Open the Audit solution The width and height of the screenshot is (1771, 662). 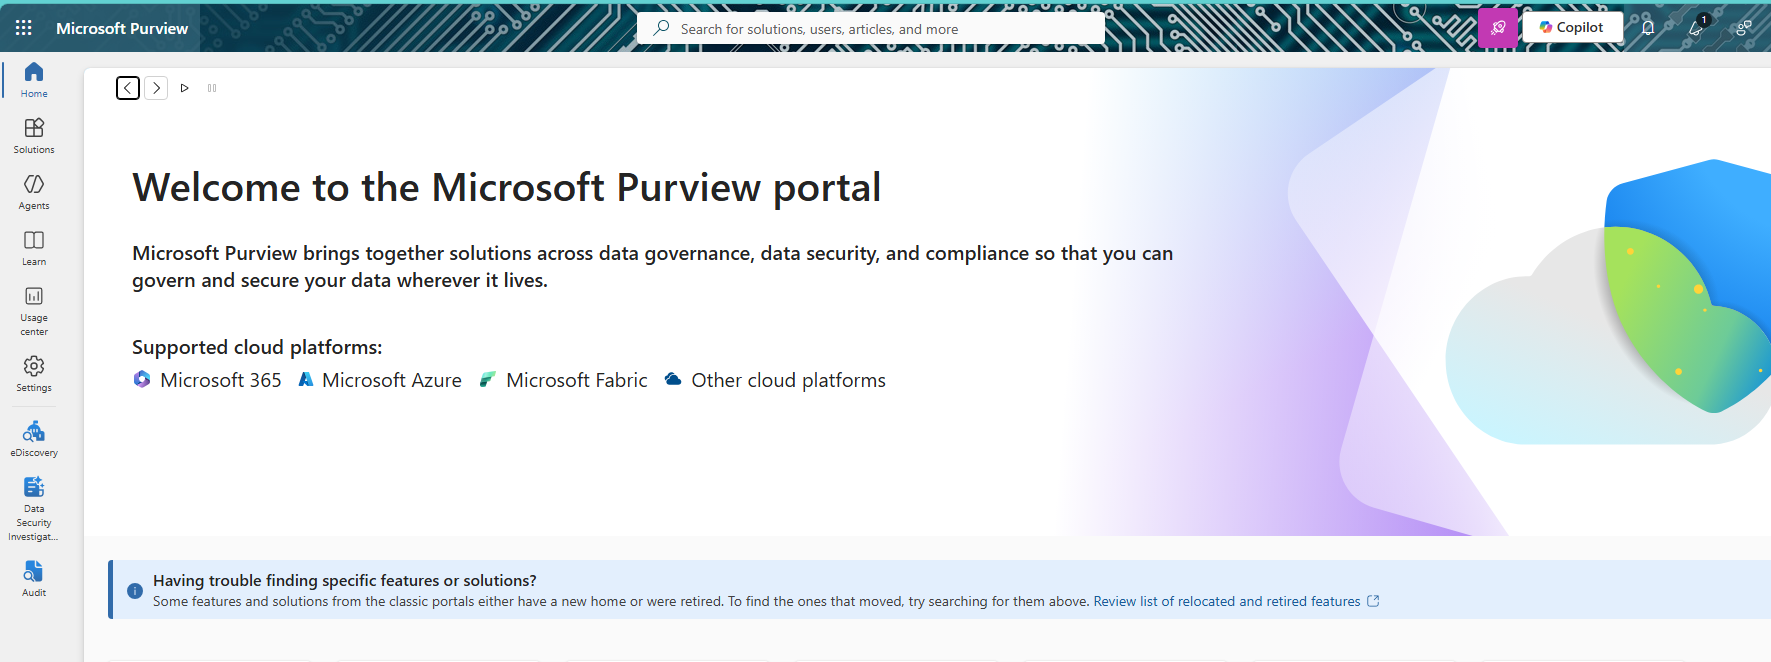coord(34,579)
